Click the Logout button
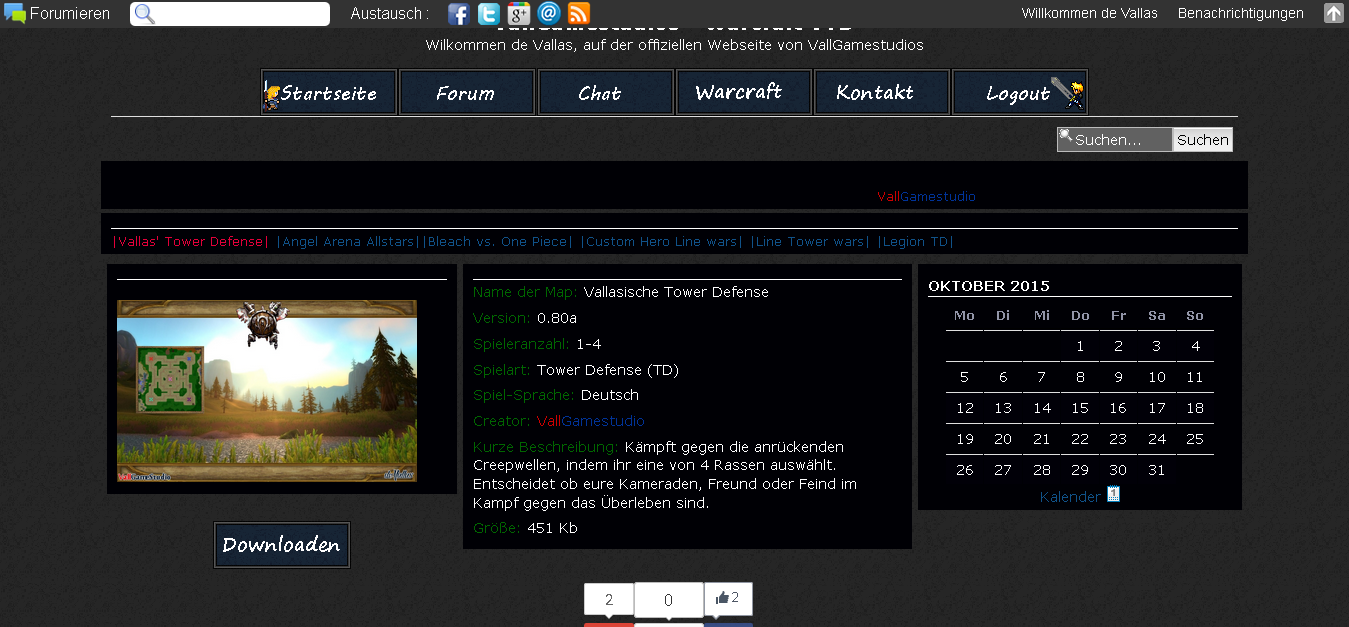This screenshot has width=1349, height=627. point(1019,93)
